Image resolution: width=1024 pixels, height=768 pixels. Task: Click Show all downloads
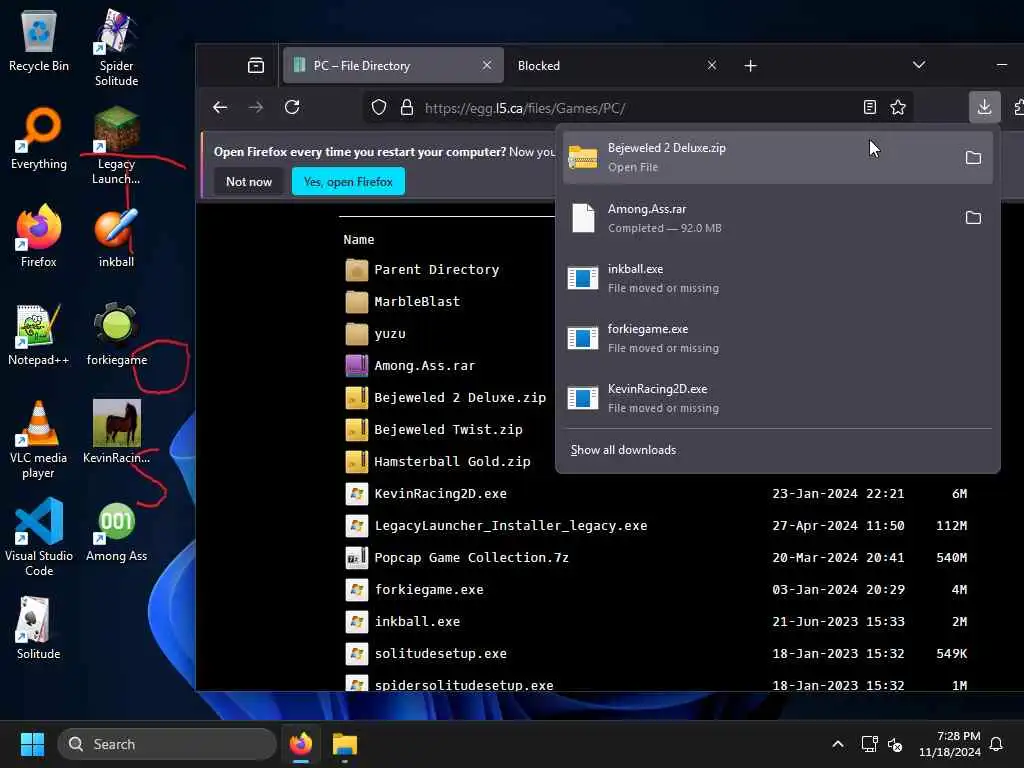pos(623,450)
